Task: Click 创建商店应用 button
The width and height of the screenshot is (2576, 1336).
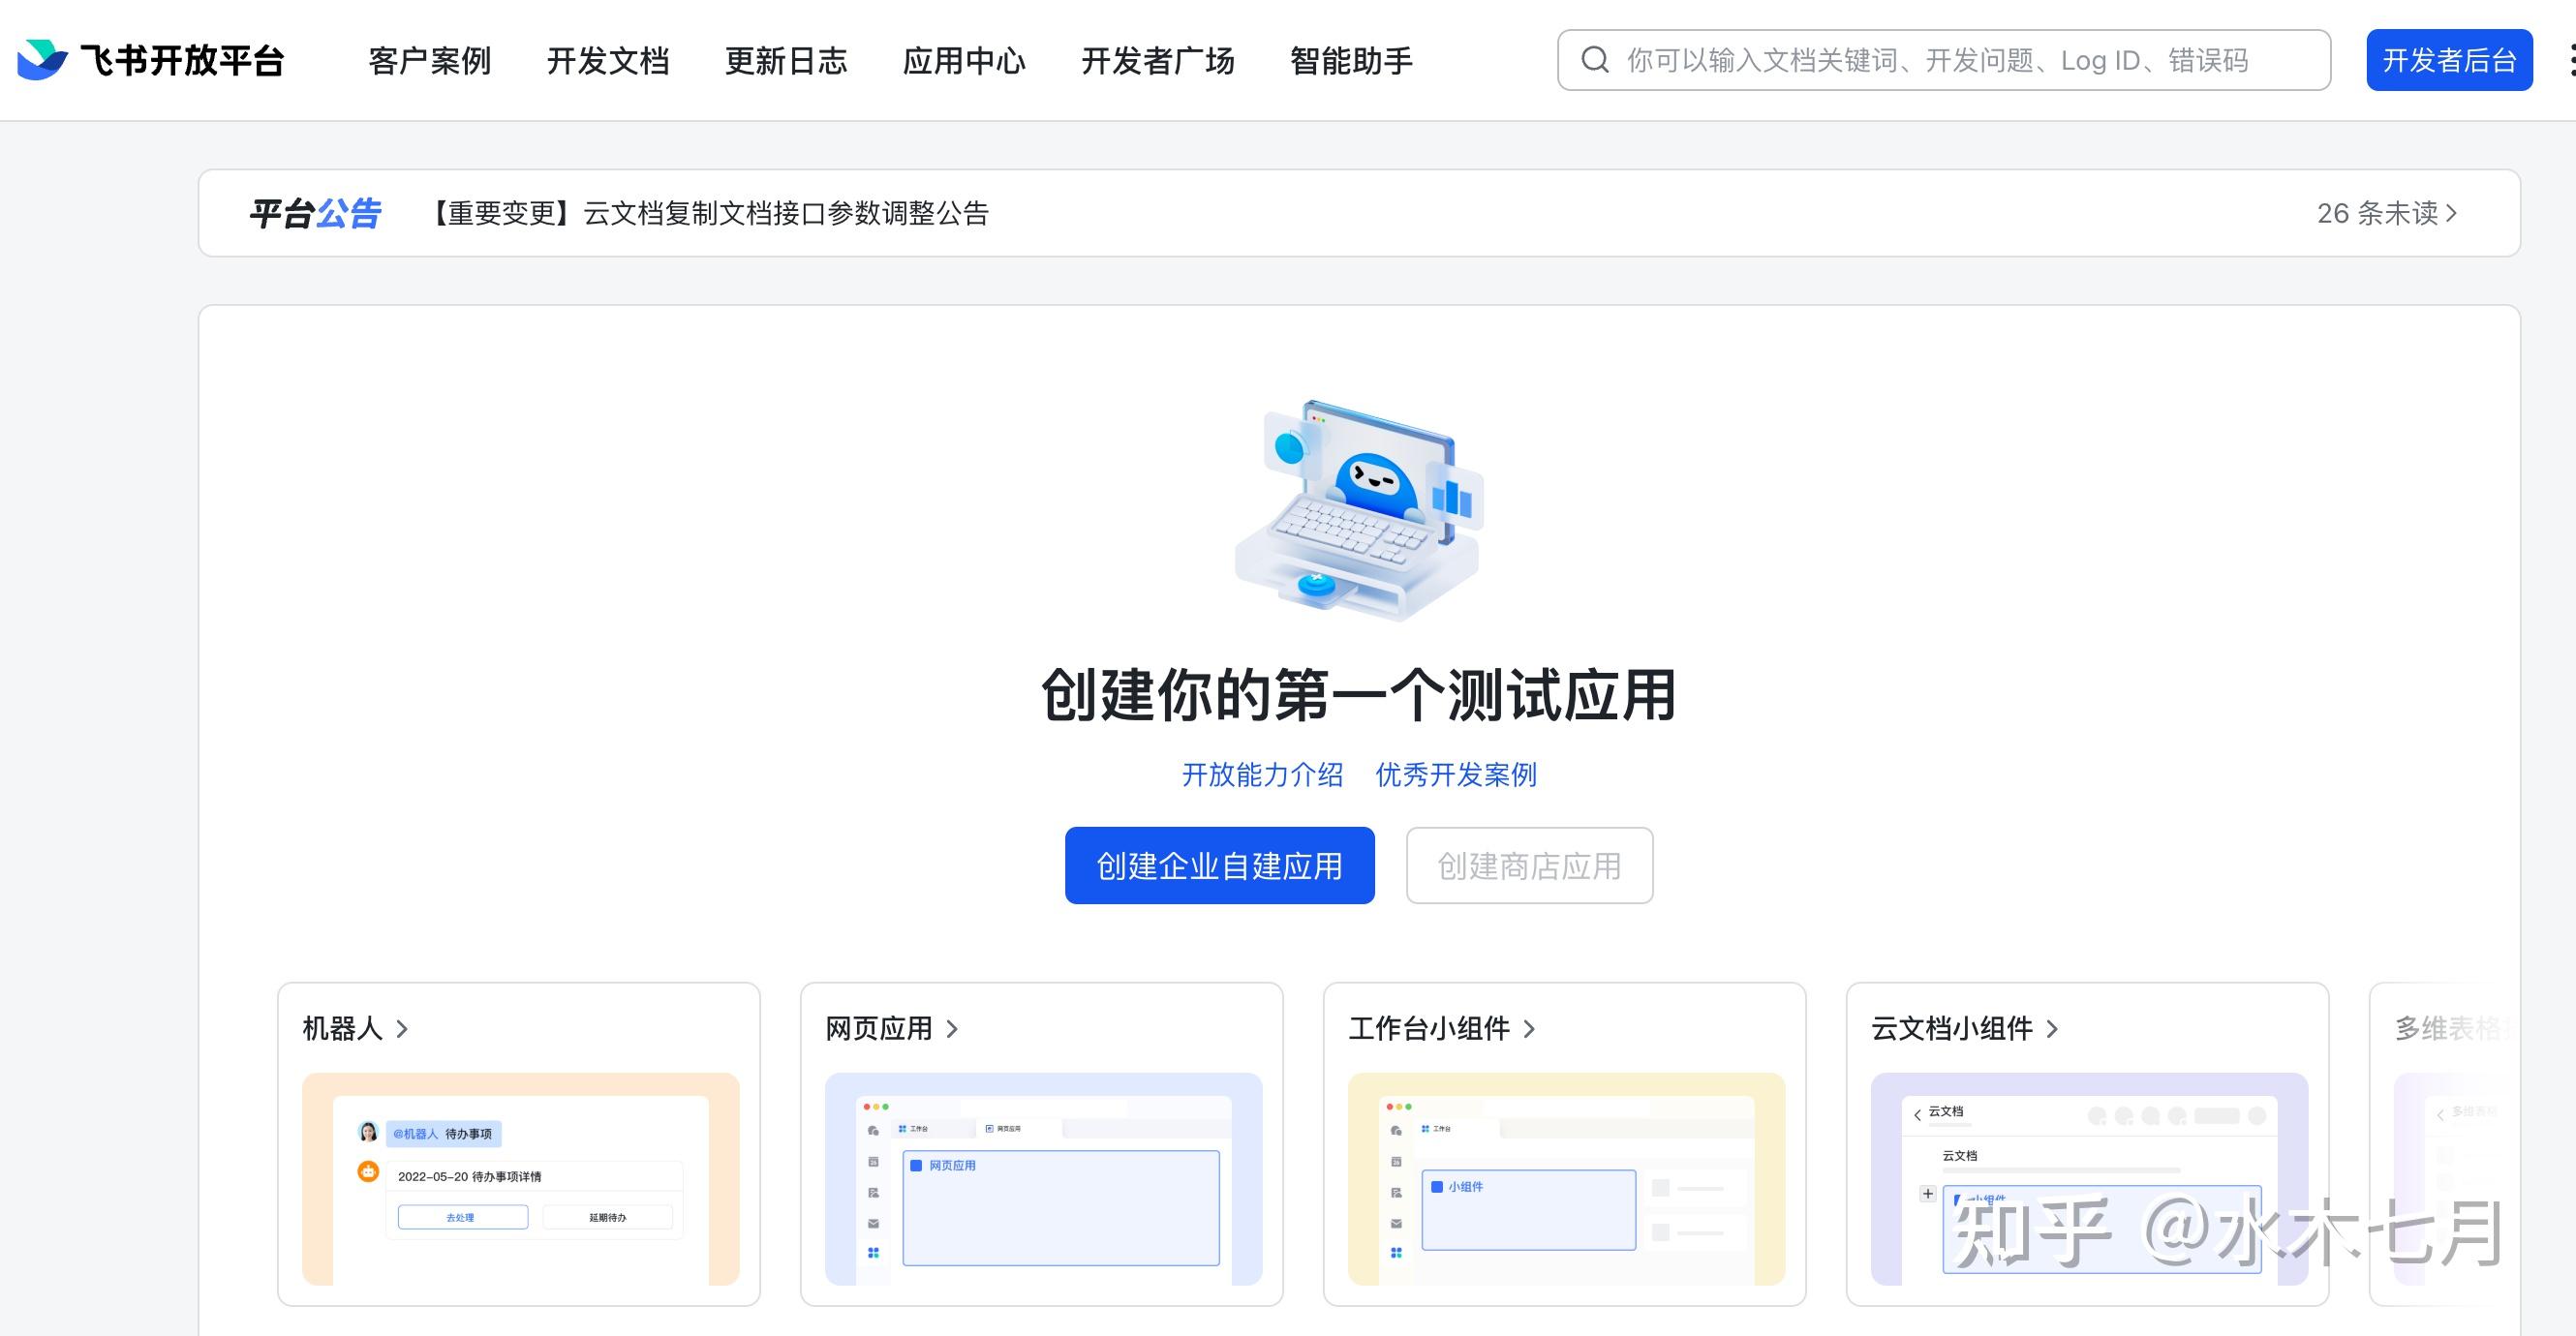Action: [x=1528, y=865]
